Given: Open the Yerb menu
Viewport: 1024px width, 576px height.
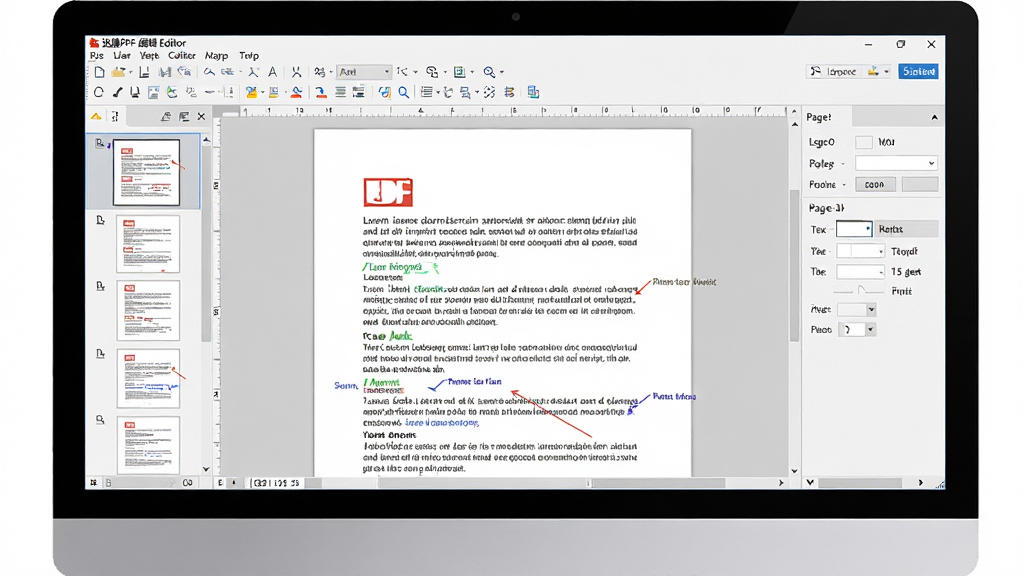Looking at the screenshot, I should [x=149, y=56].
